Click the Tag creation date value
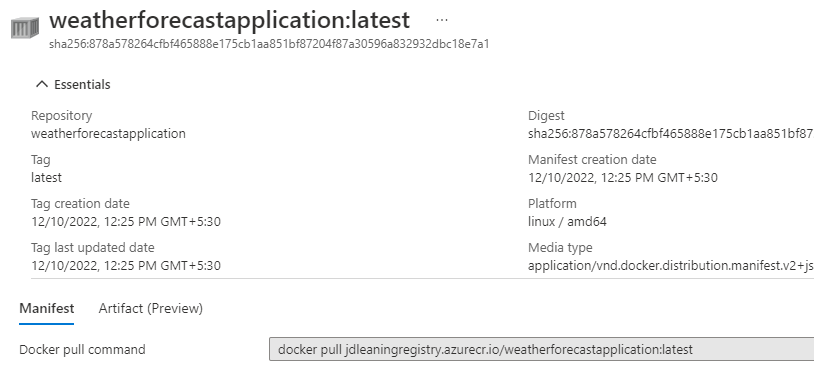This screenshot has height=376, width=814. 126,222
